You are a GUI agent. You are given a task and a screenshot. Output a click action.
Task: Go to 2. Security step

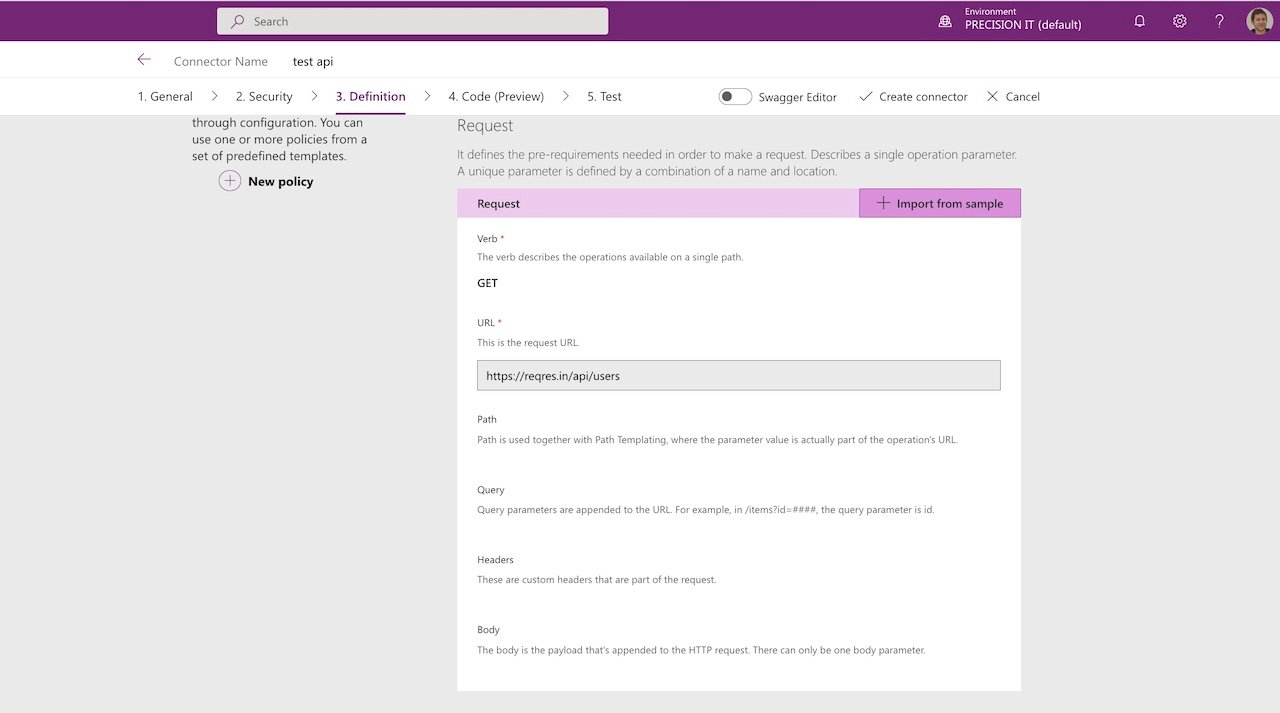coord(264,97)
